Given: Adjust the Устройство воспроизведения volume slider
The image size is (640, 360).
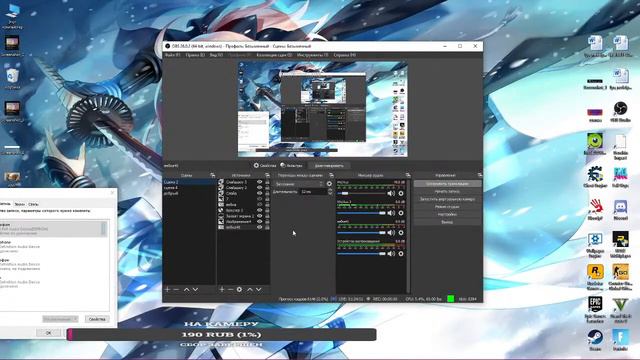Looking at the screenshot, I should 361,253.
